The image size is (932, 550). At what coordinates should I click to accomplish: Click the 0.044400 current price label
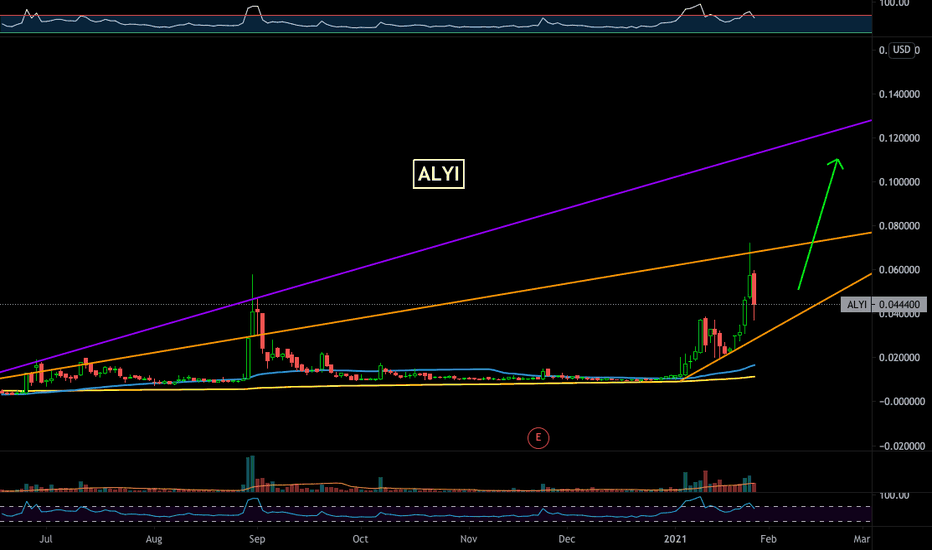[899, 305]
